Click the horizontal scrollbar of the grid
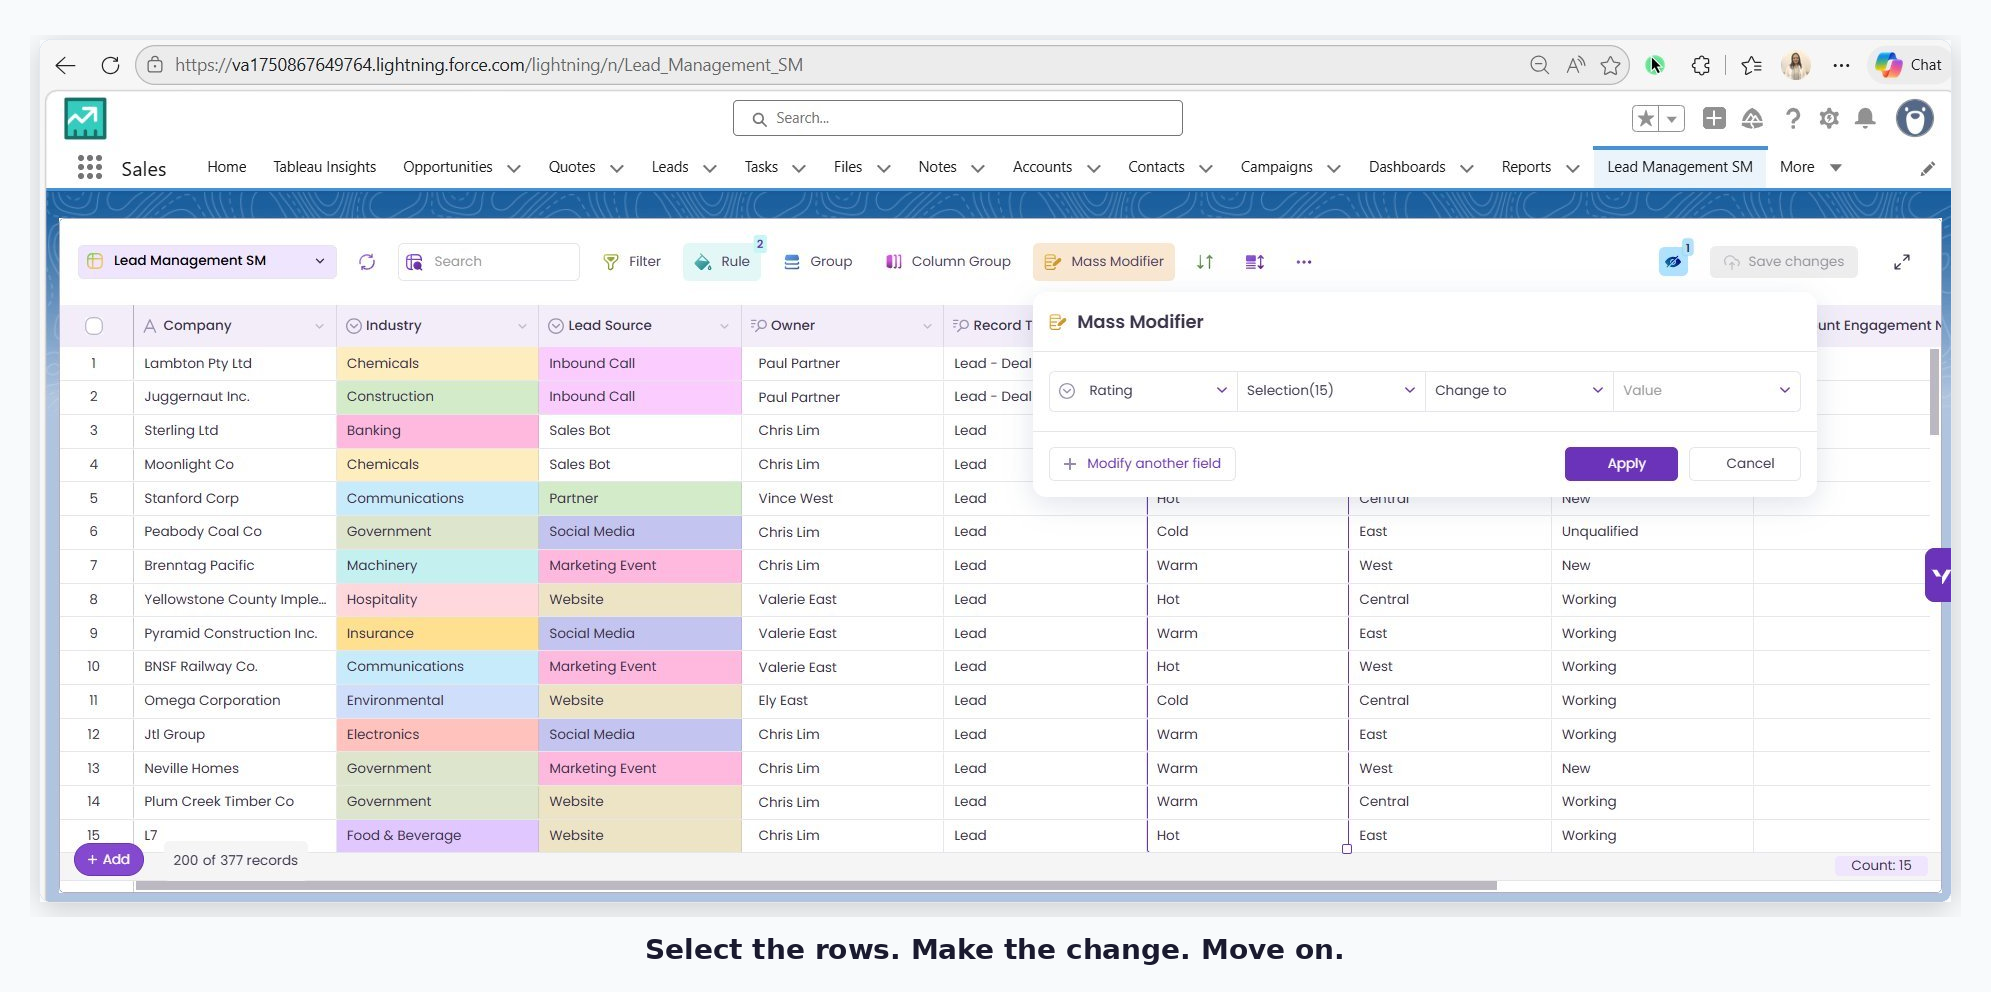 click(816, 885)
